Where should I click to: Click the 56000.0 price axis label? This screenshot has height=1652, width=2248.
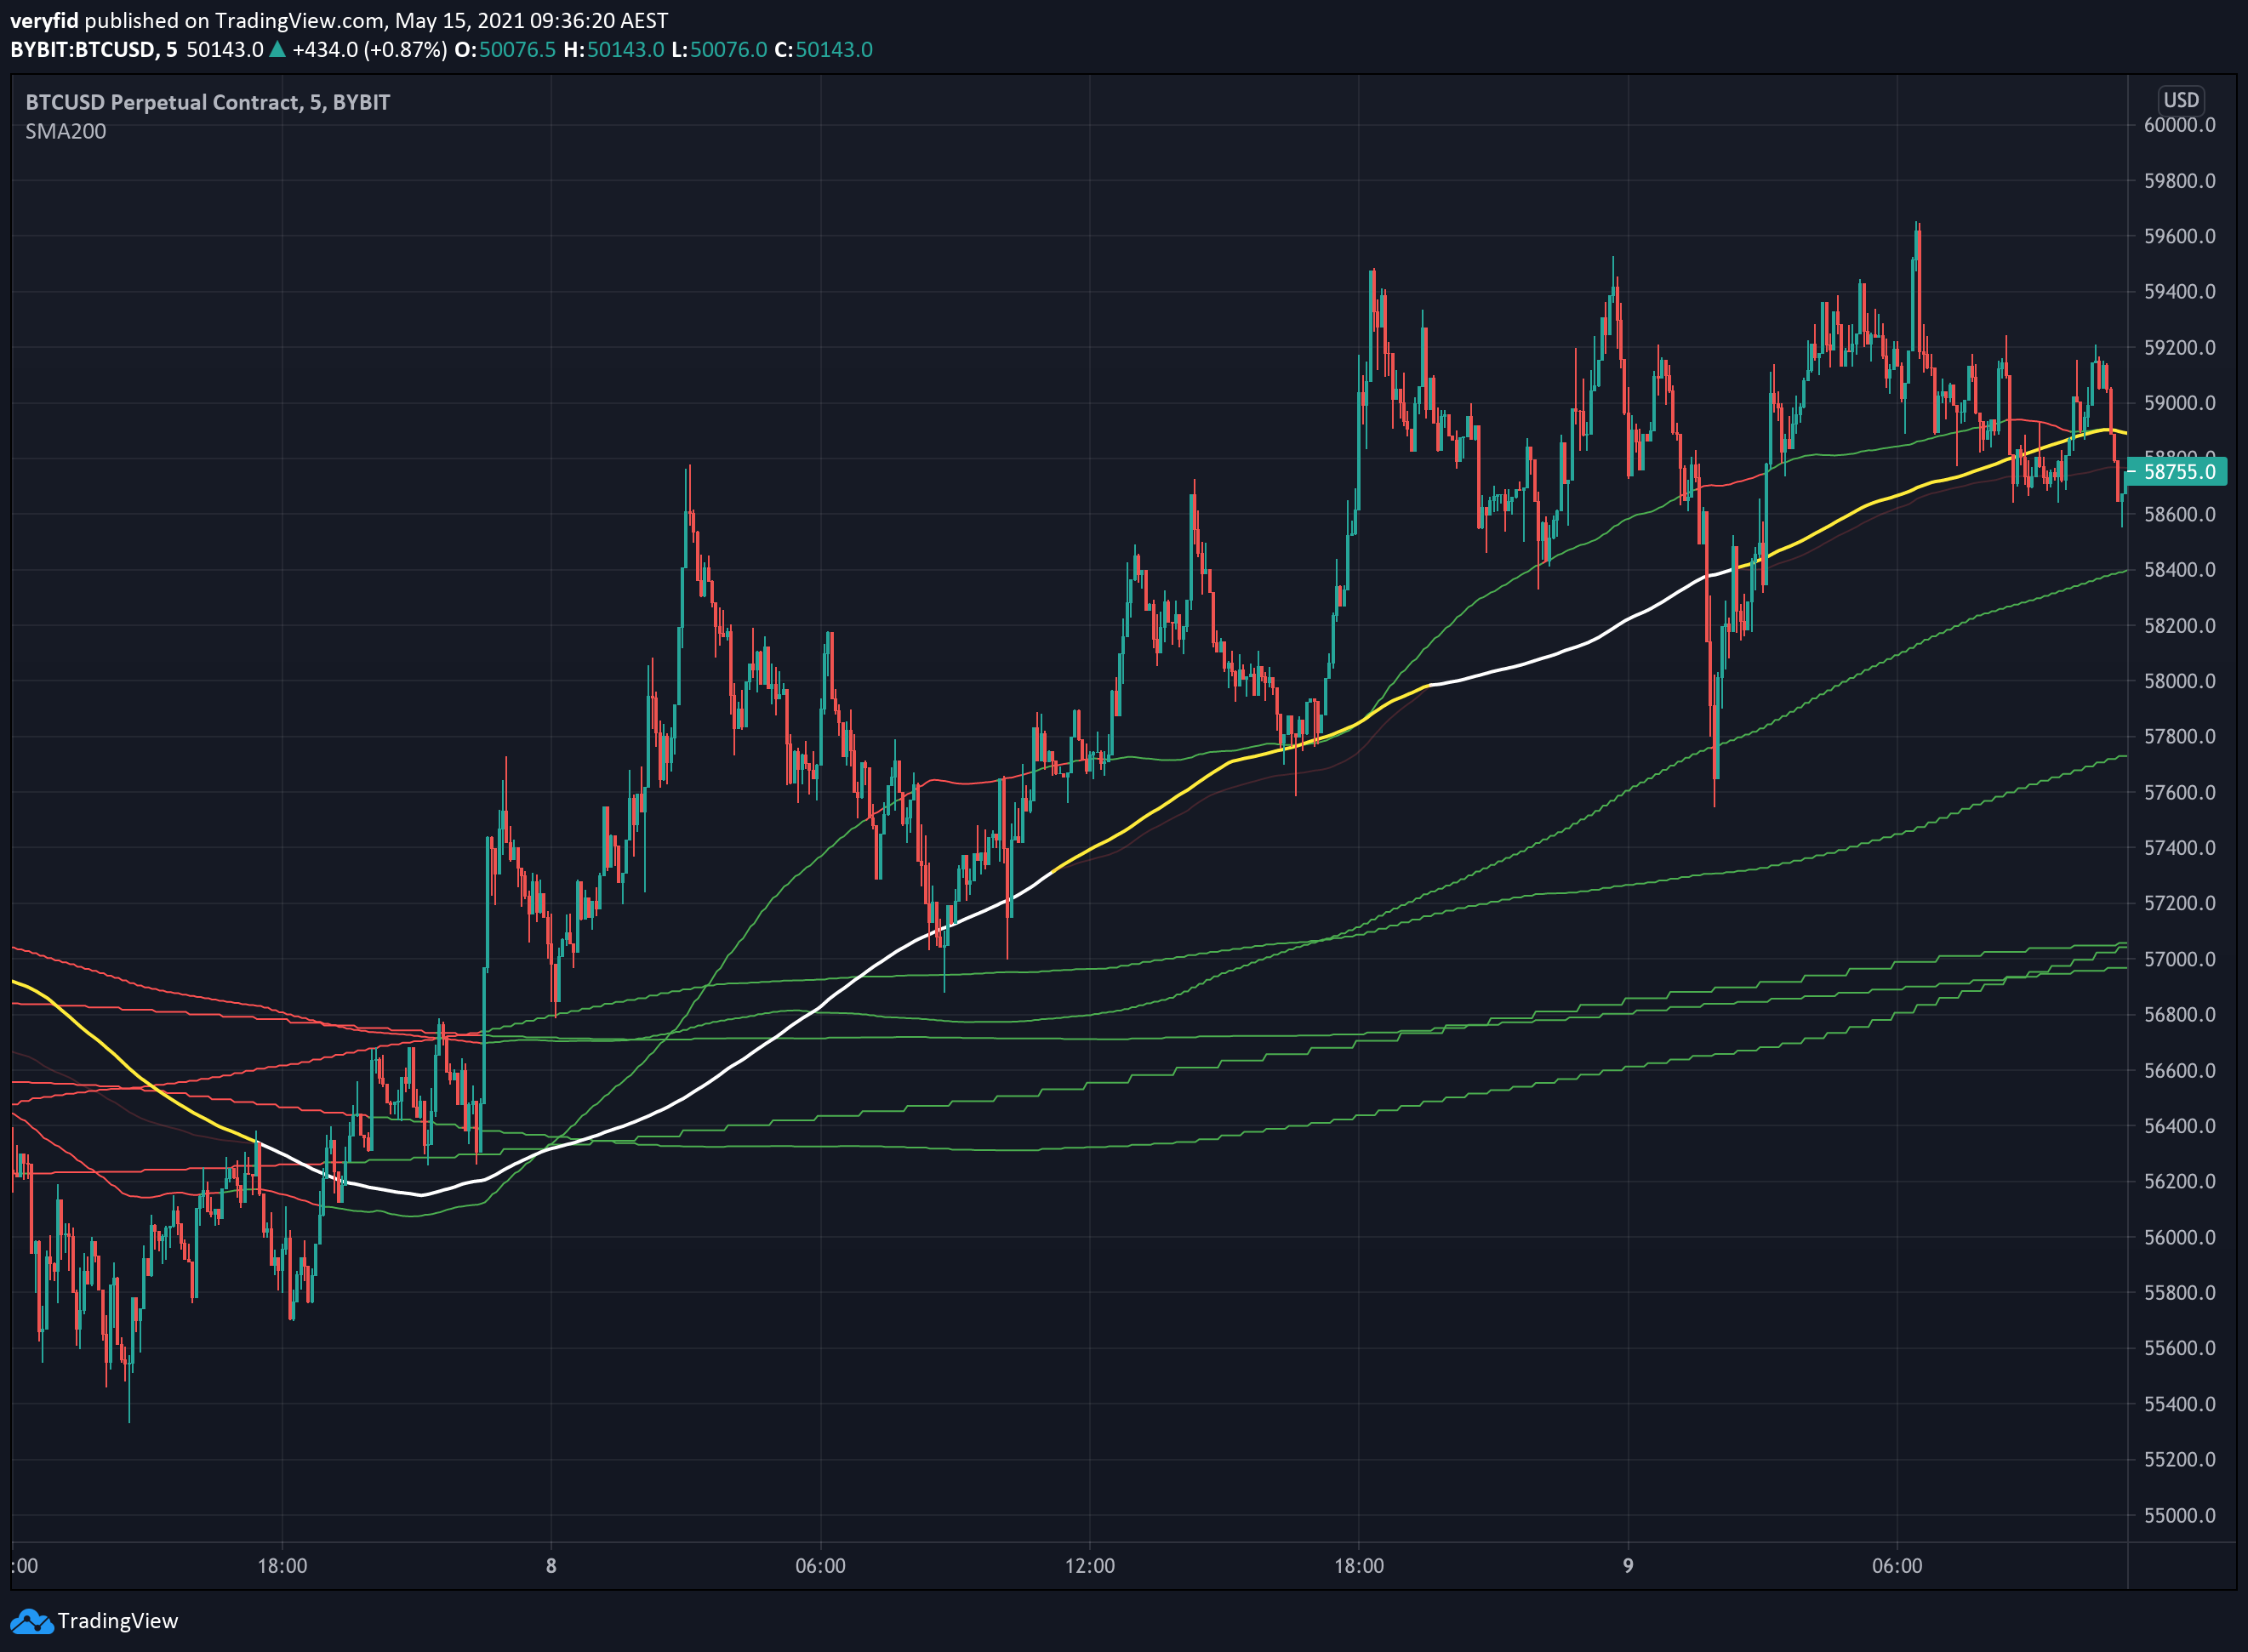2179,1237
